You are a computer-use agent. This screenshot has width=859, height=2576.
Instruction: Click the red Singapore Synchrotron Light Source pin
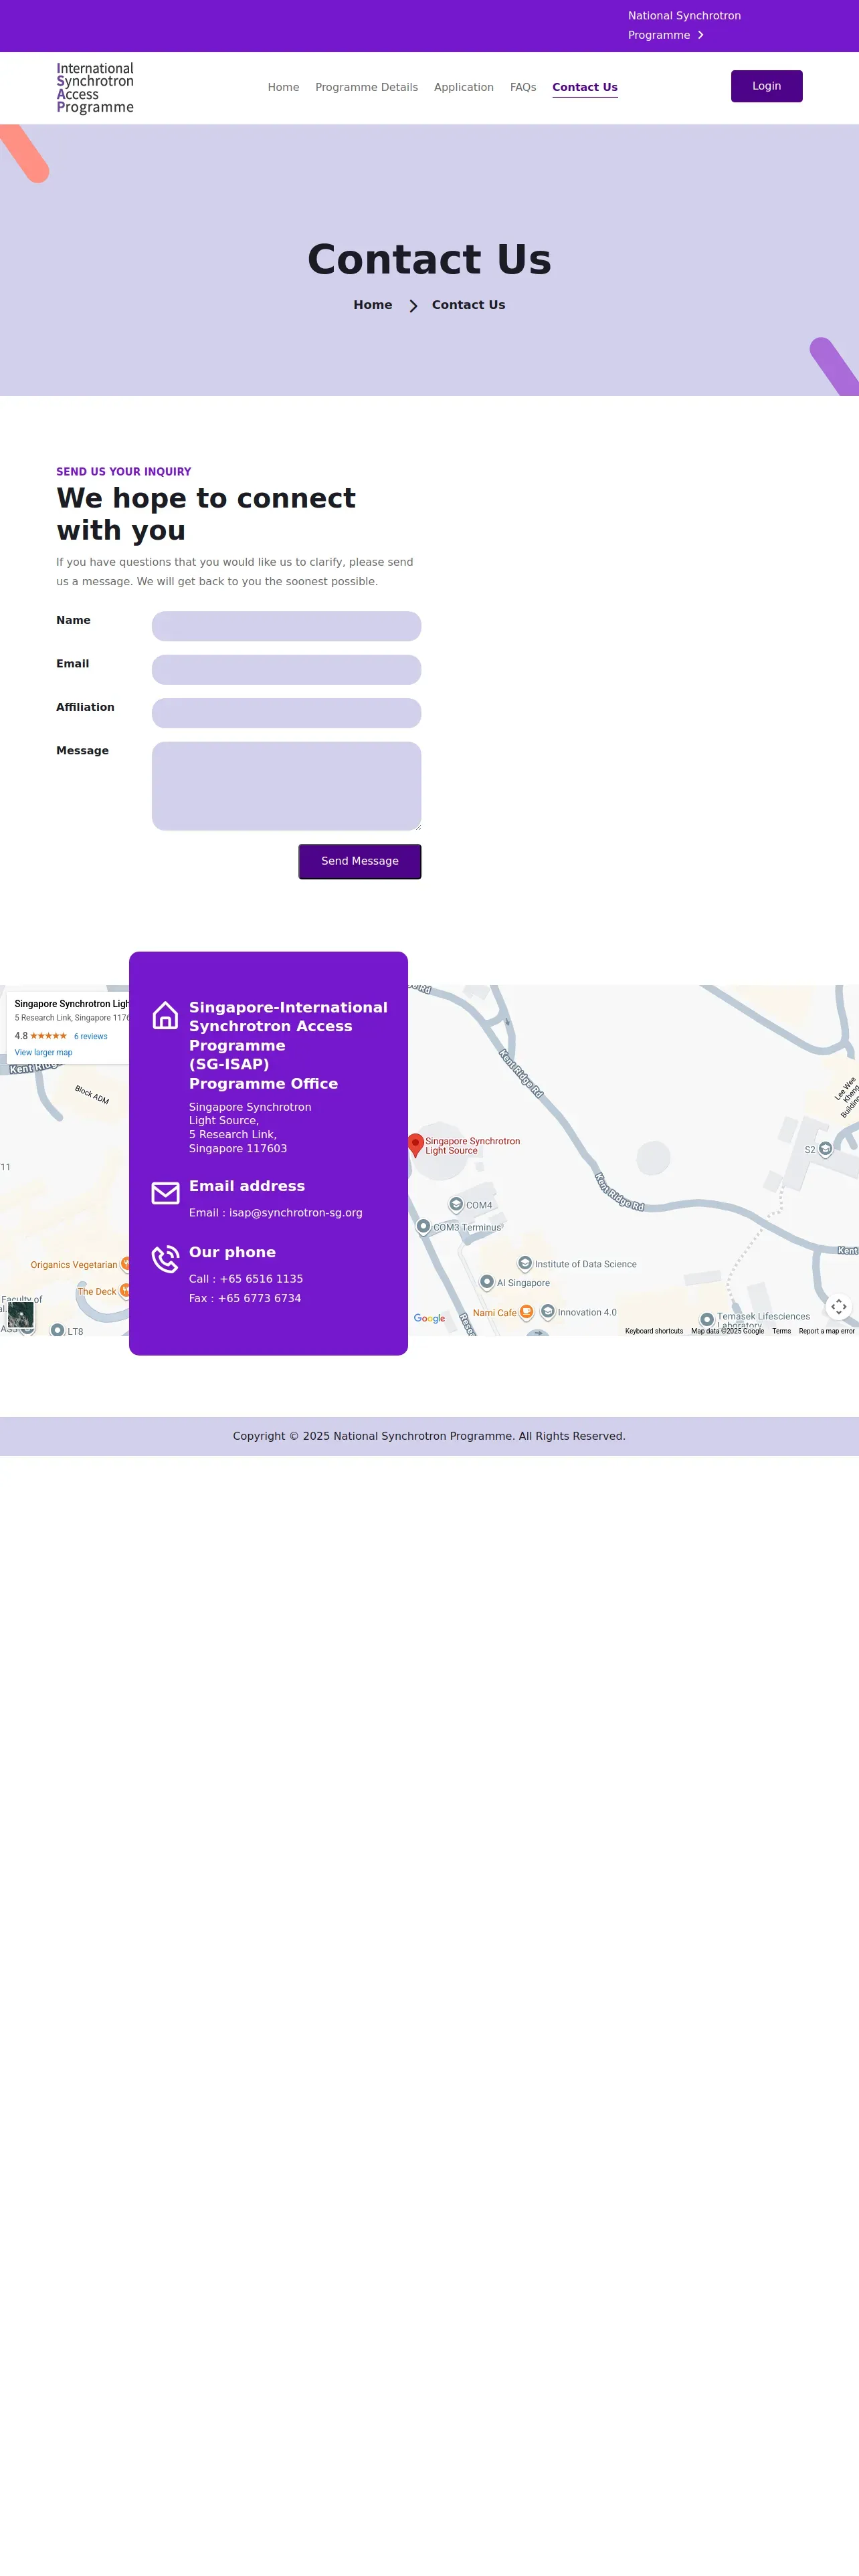tap(415, 1145)
